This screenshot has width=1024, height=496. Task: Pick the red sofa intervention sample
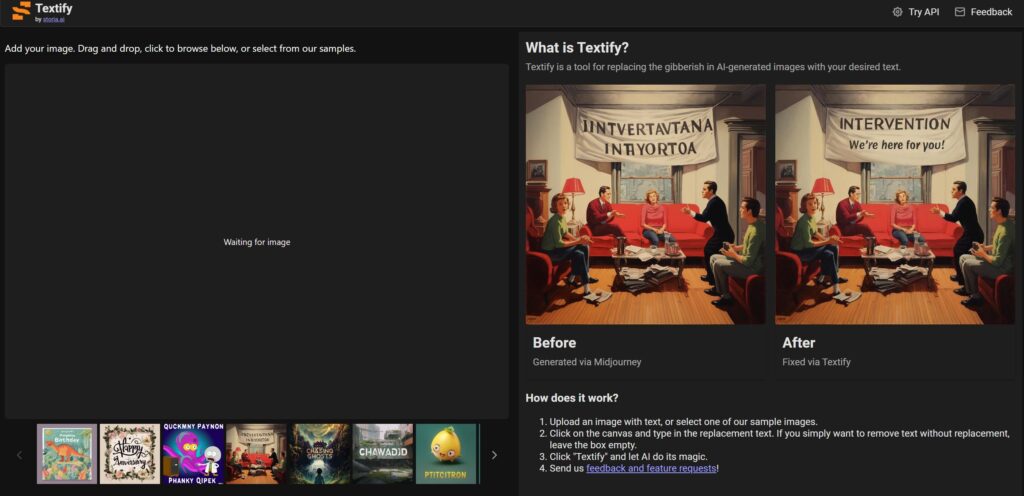[256, 454]
